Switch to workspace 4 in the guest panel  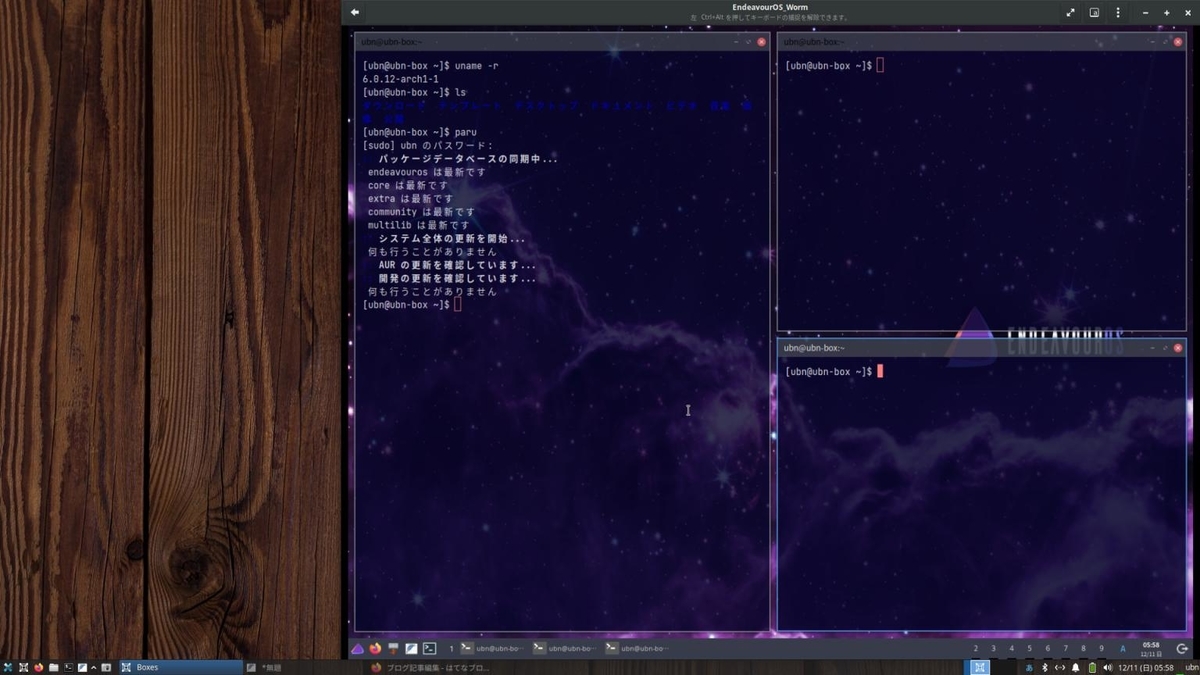click(x=1012, y=648)
